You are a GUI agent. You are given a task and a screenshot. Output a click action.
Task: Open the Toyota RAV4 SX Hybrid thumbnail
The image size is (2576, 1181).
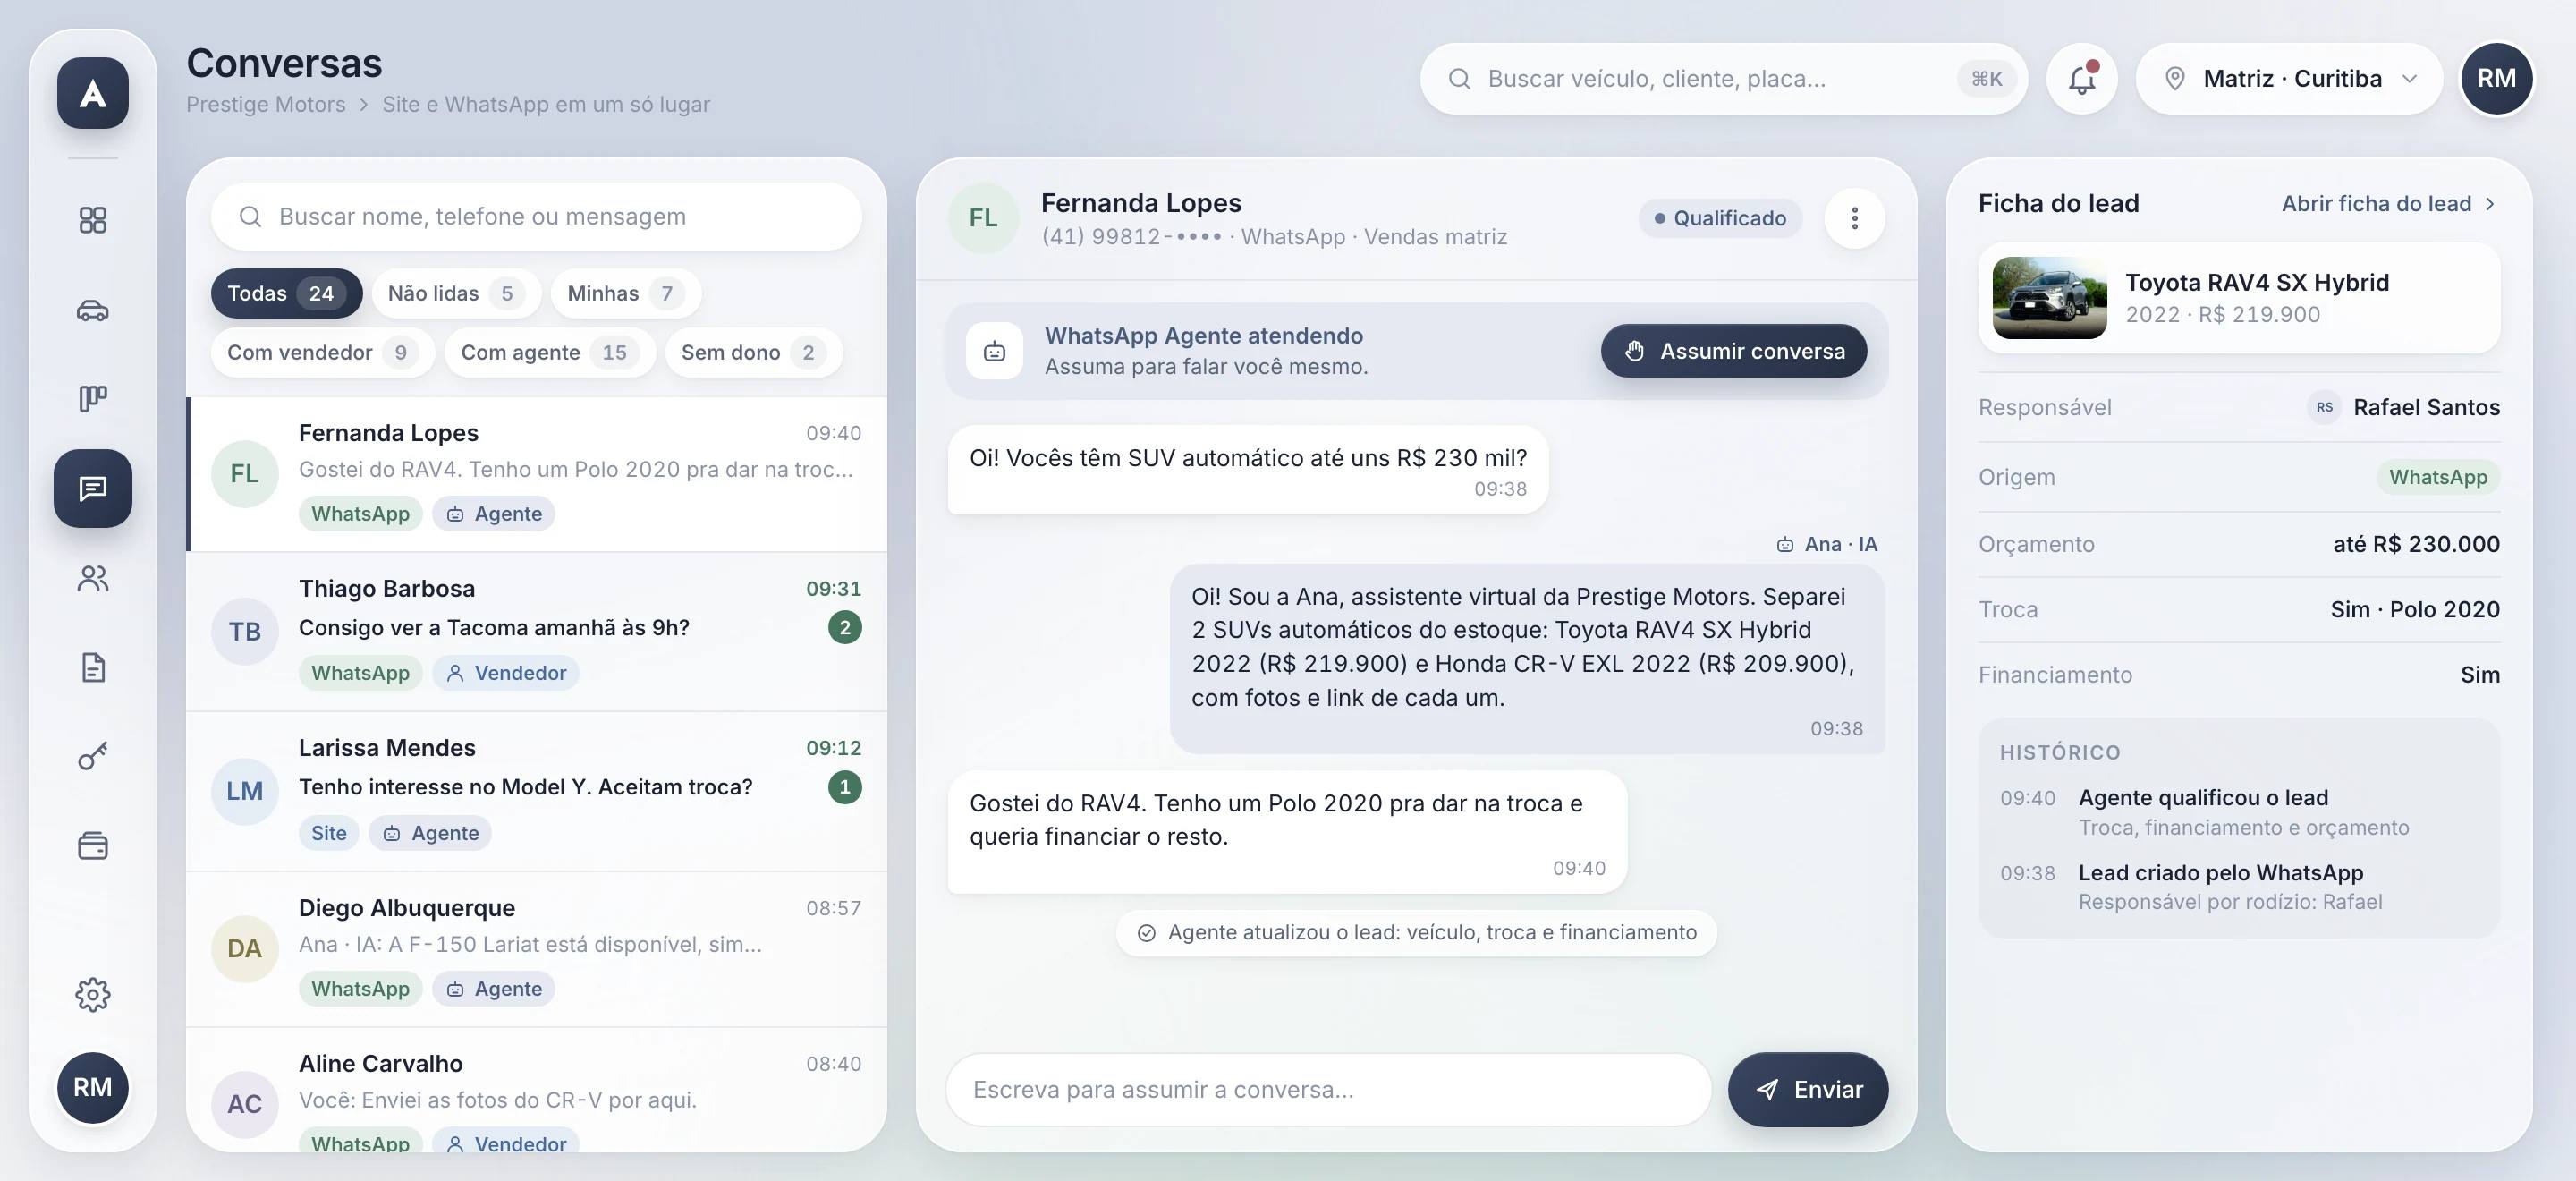(2049, 298)
